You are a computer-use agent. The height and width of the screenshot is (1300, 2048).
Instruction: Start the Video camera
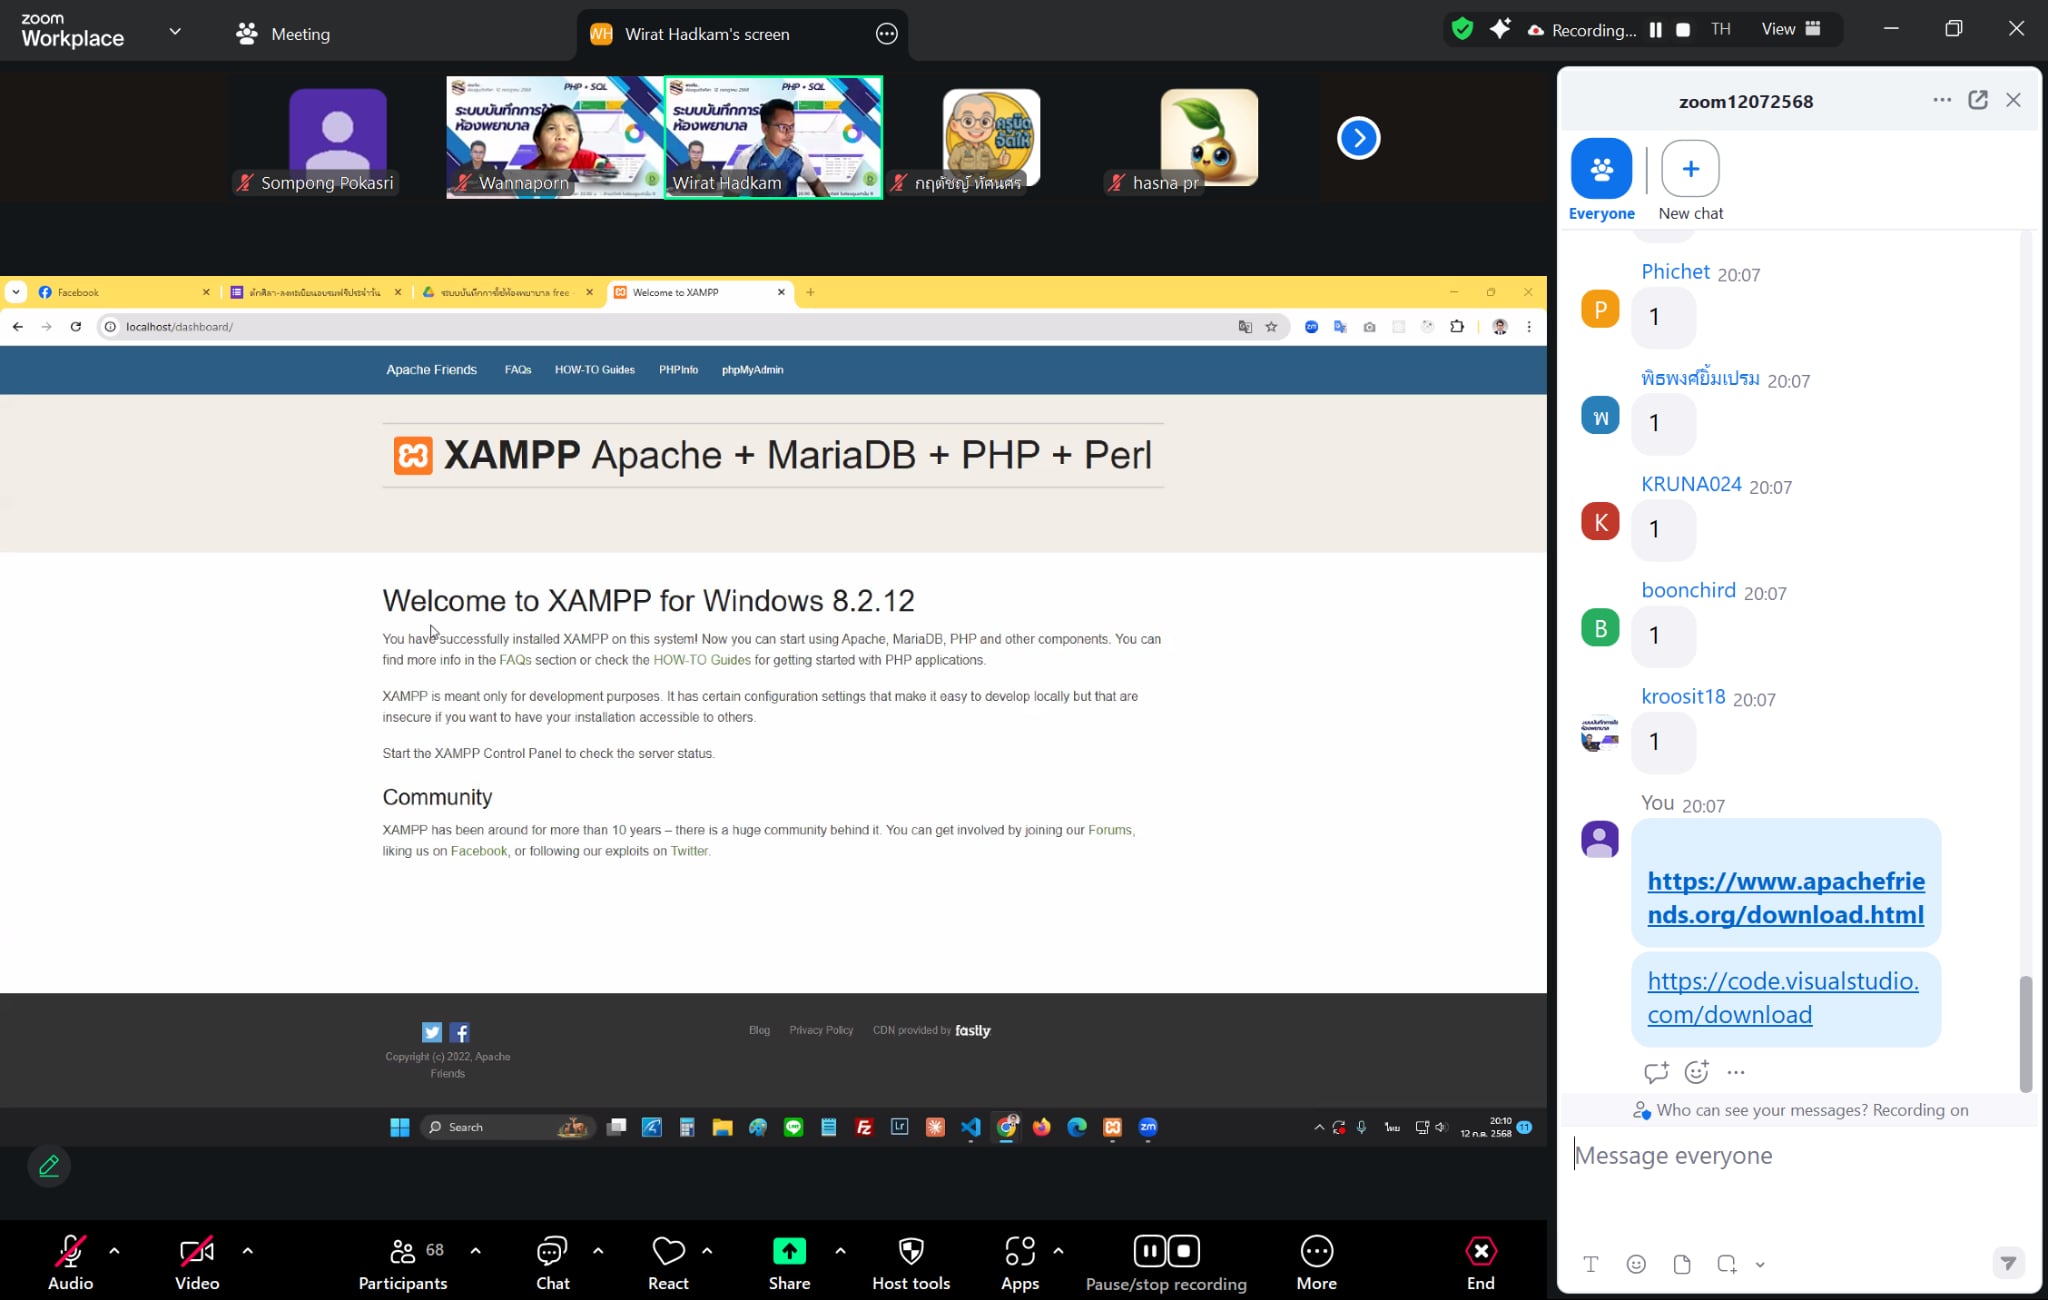tap(196, 1251)
